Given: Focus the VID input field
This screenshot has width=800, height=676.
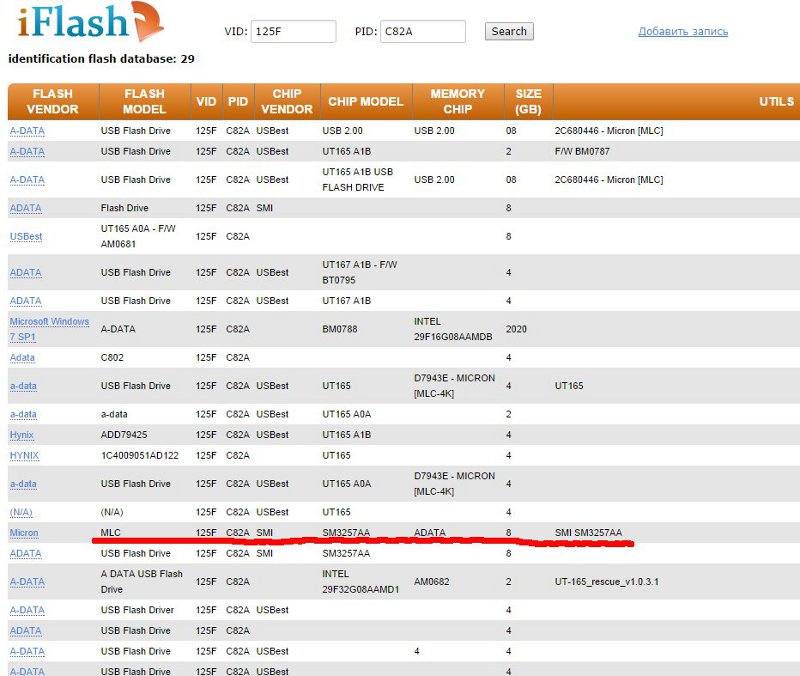Looking at the screenshot, I should 293,31.
